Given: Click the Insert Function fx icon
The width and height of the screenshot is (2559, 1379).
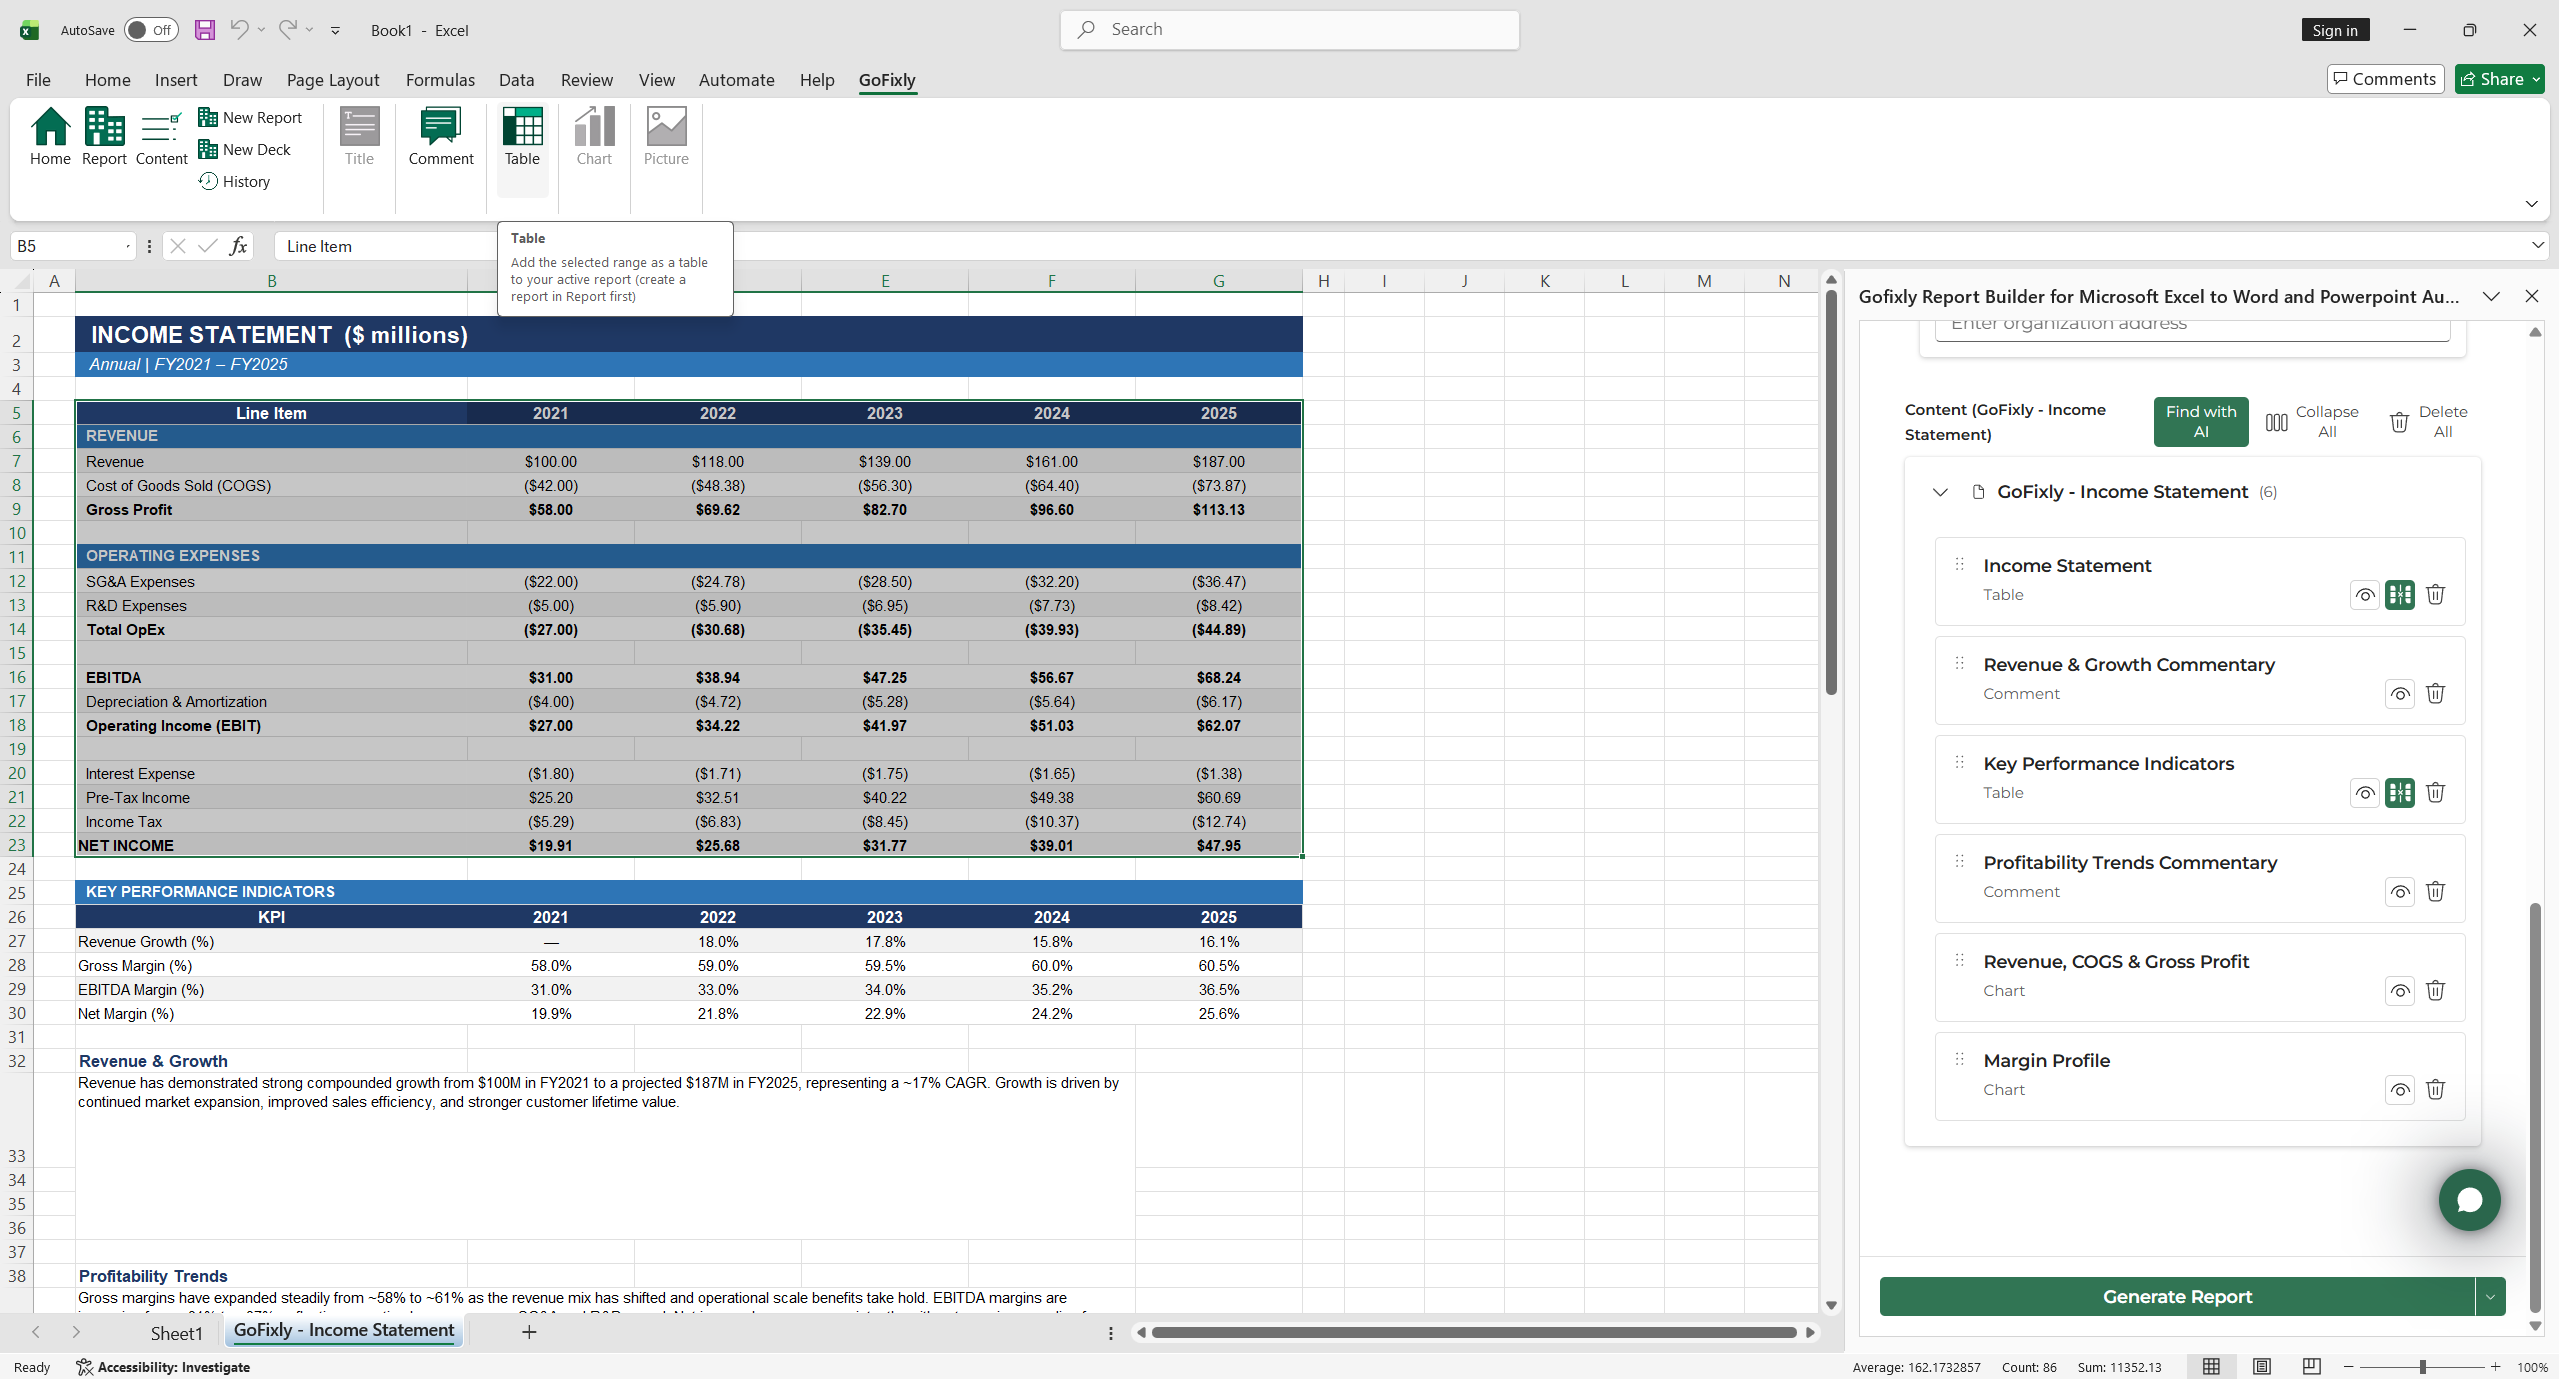Looking at the screenshot, I should pyautogui.click(x=238, y=246).
